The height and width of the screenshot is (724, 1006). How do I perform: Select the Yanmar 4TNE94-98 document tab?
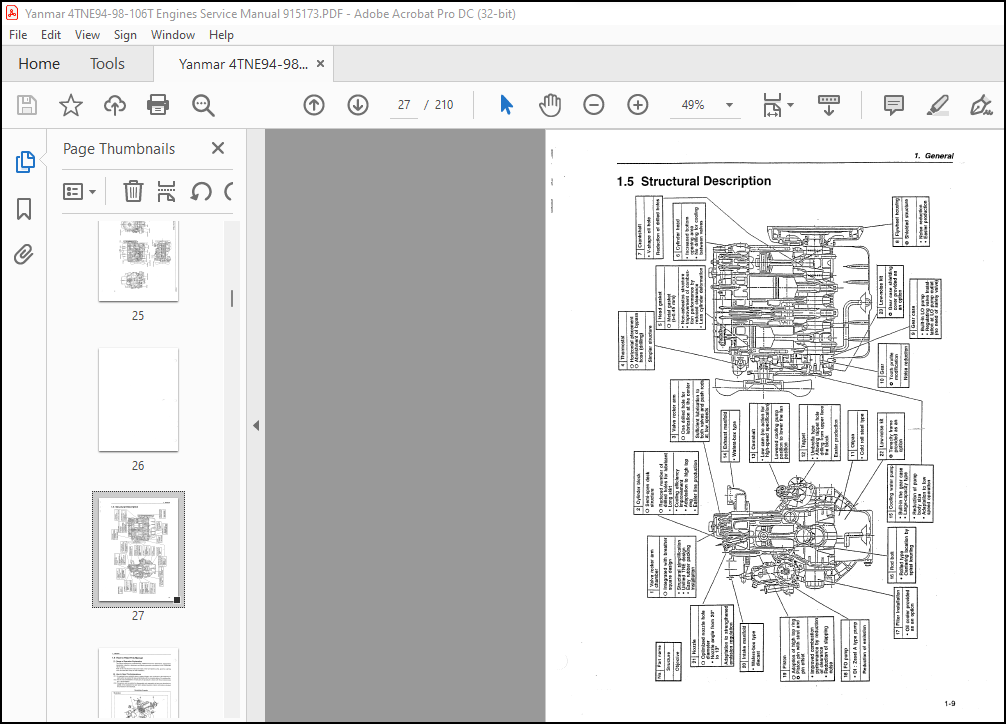point(243,64)
